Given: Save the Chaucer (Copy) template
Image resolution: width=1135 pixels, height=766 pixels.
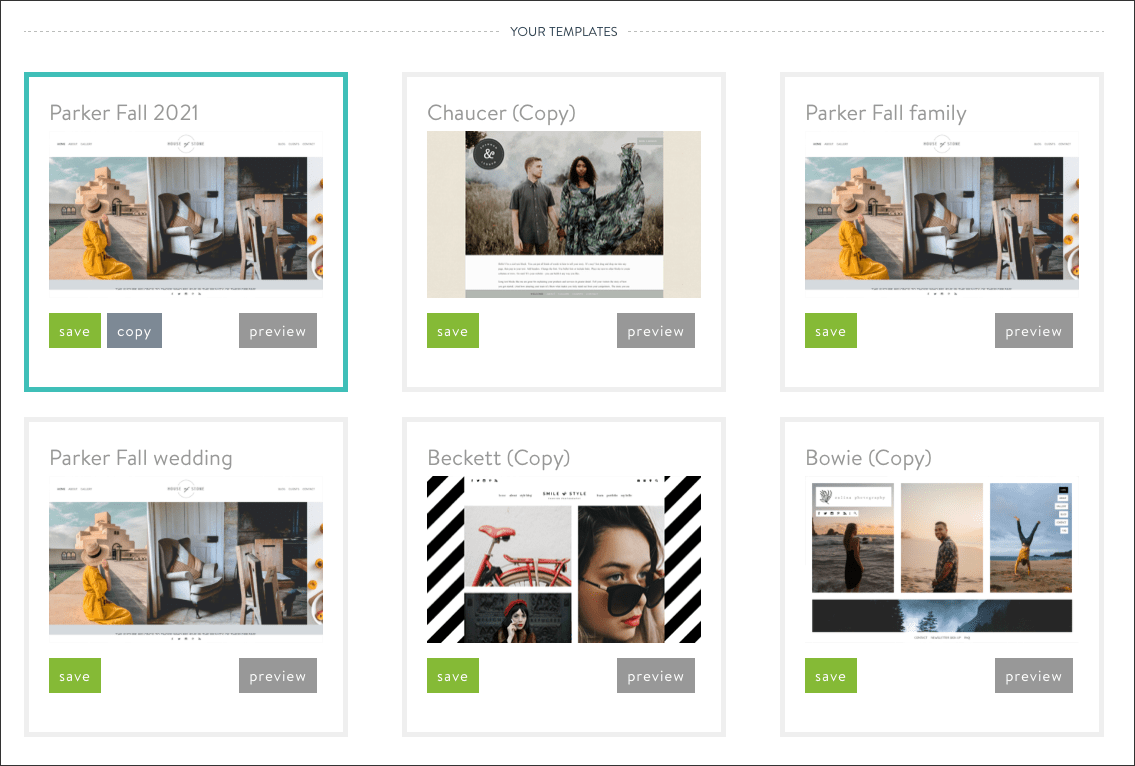Looking at the screenshot, I should pyautogui.click(x=452, y=330).
